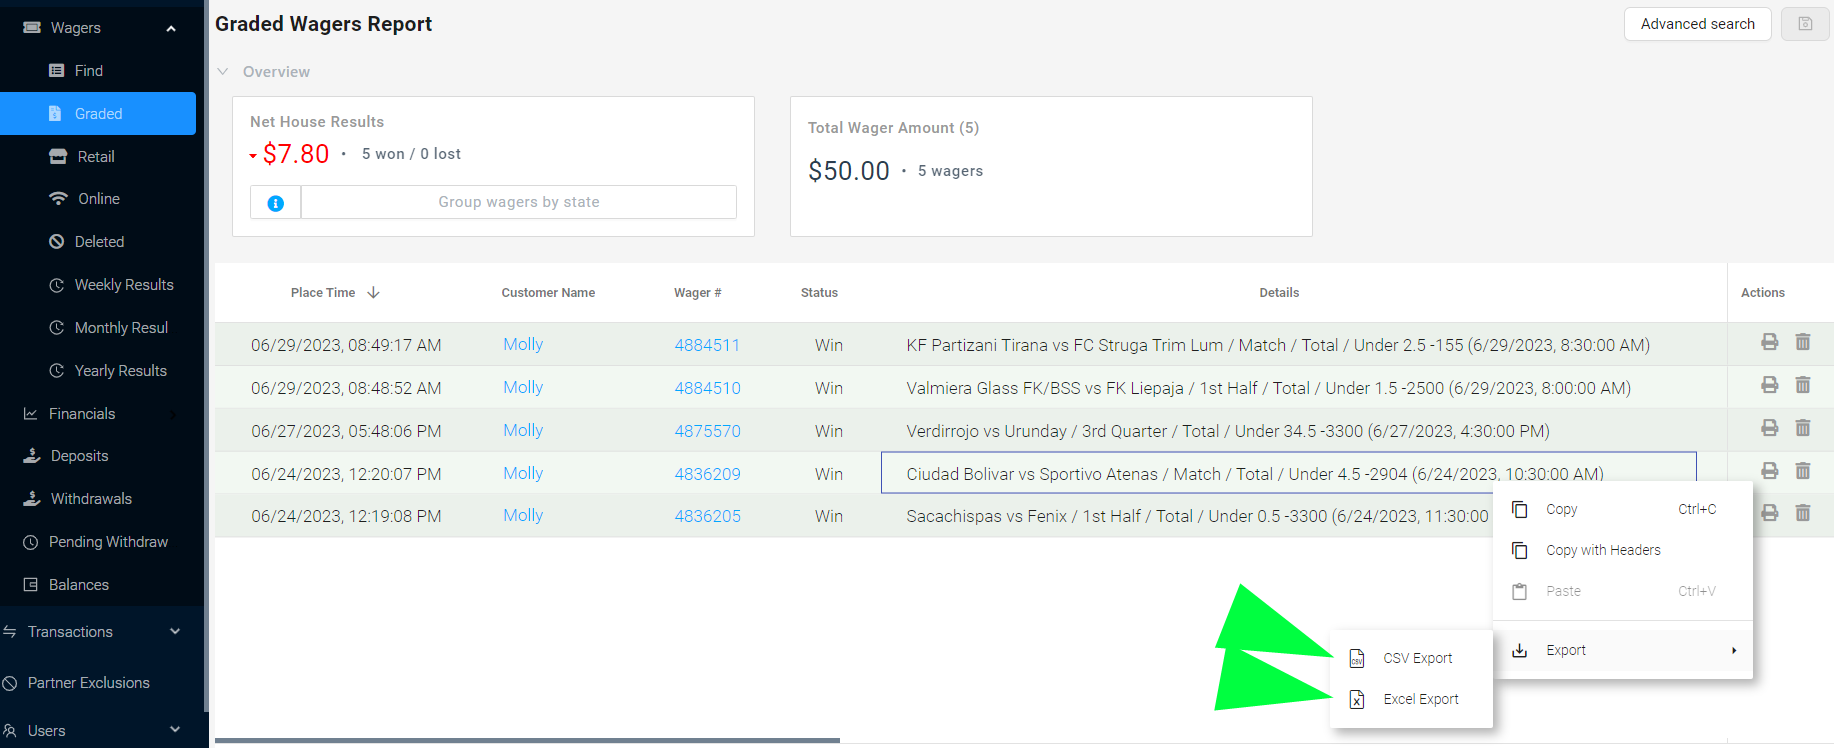The width and height of the screenshot is (1834, 748).
Task: Open Pending Withdraw in sidebar
Action: 108,542
